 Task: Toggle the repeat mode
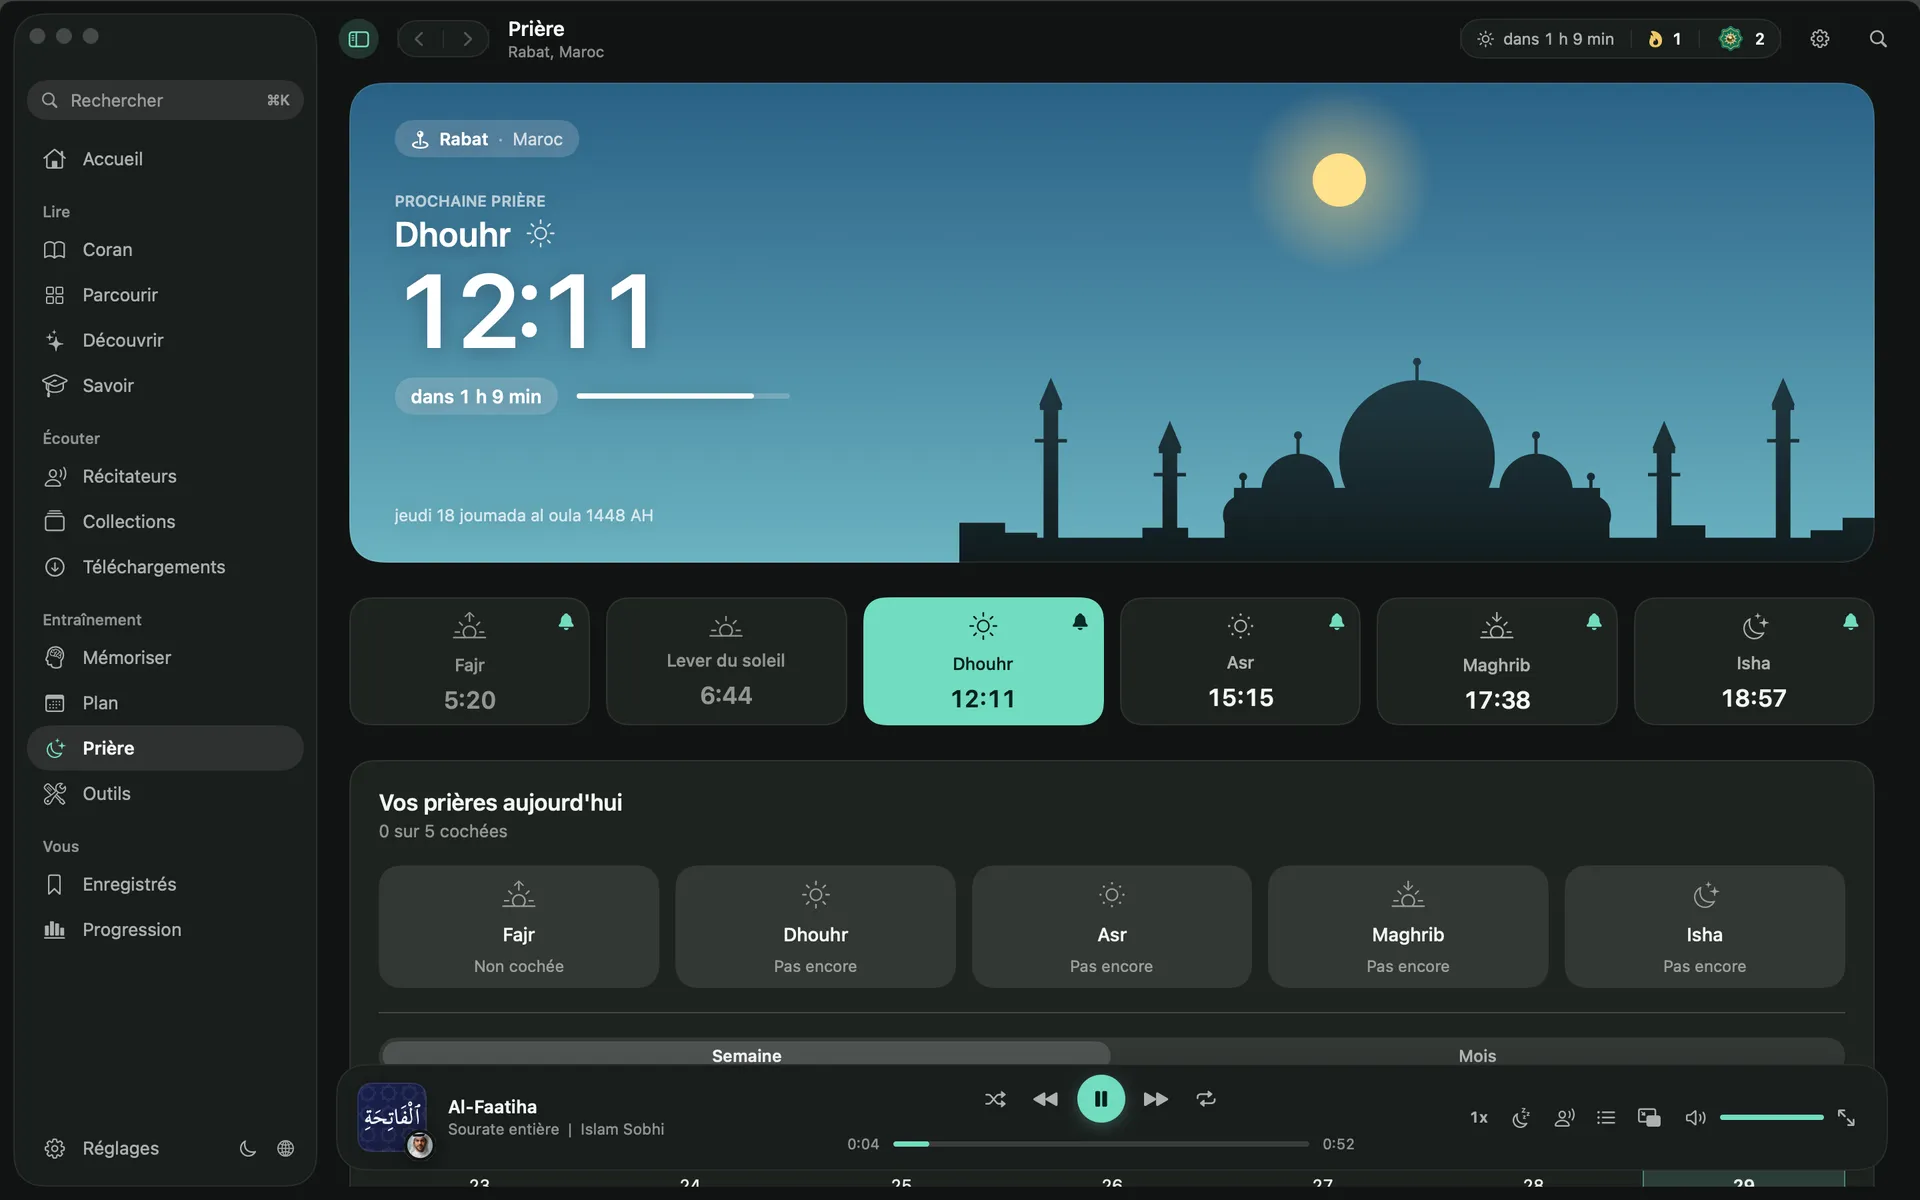click(1206, 1099)
